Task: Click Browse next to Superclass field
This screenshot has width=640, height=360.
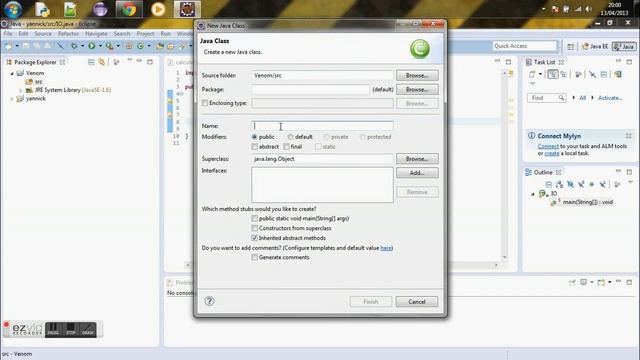Action: [x=417, y=159]
